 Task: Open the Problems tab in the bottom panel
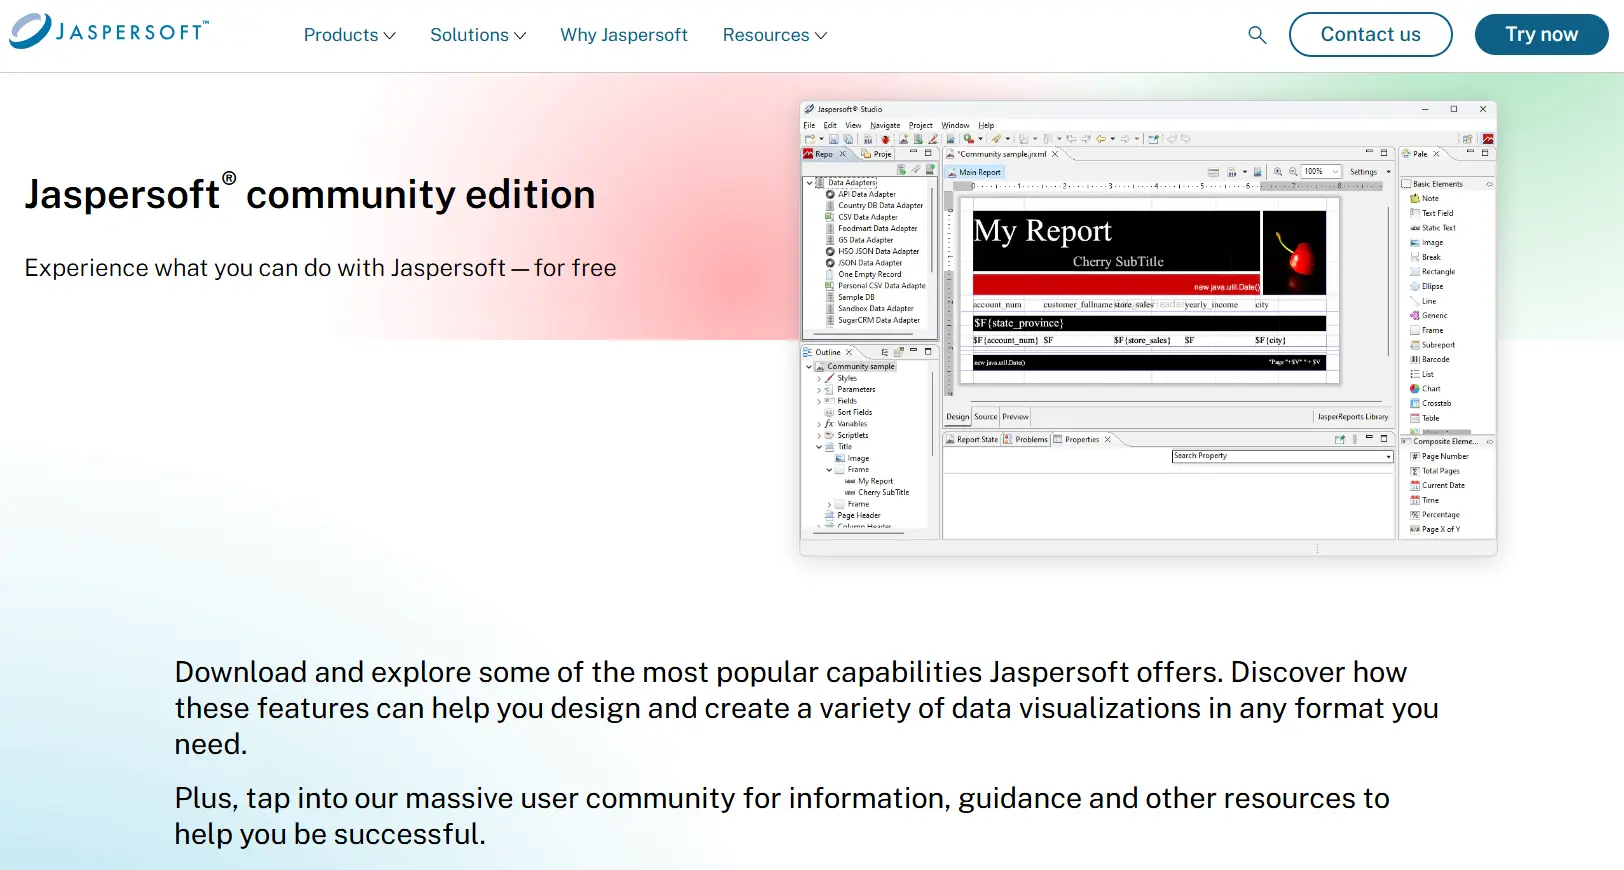pos(1030,440)
